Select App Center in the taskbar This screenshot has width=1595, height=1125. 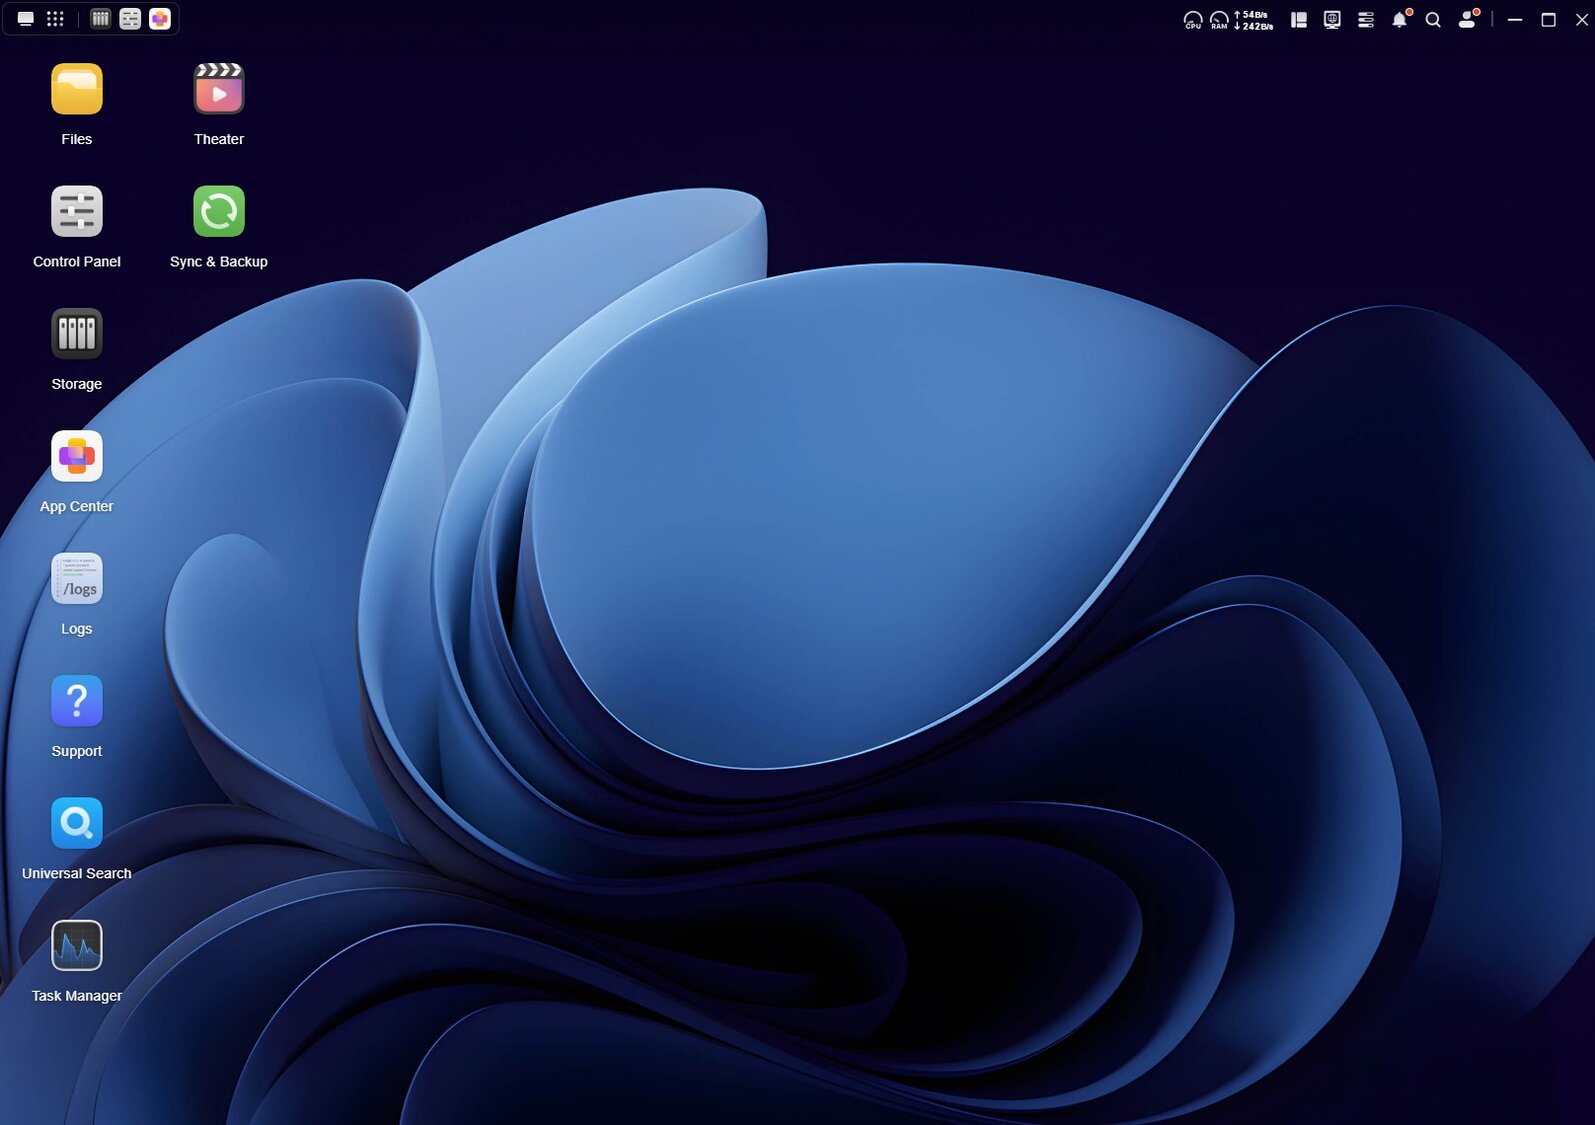pyautogui.click(x=160, y=19)
